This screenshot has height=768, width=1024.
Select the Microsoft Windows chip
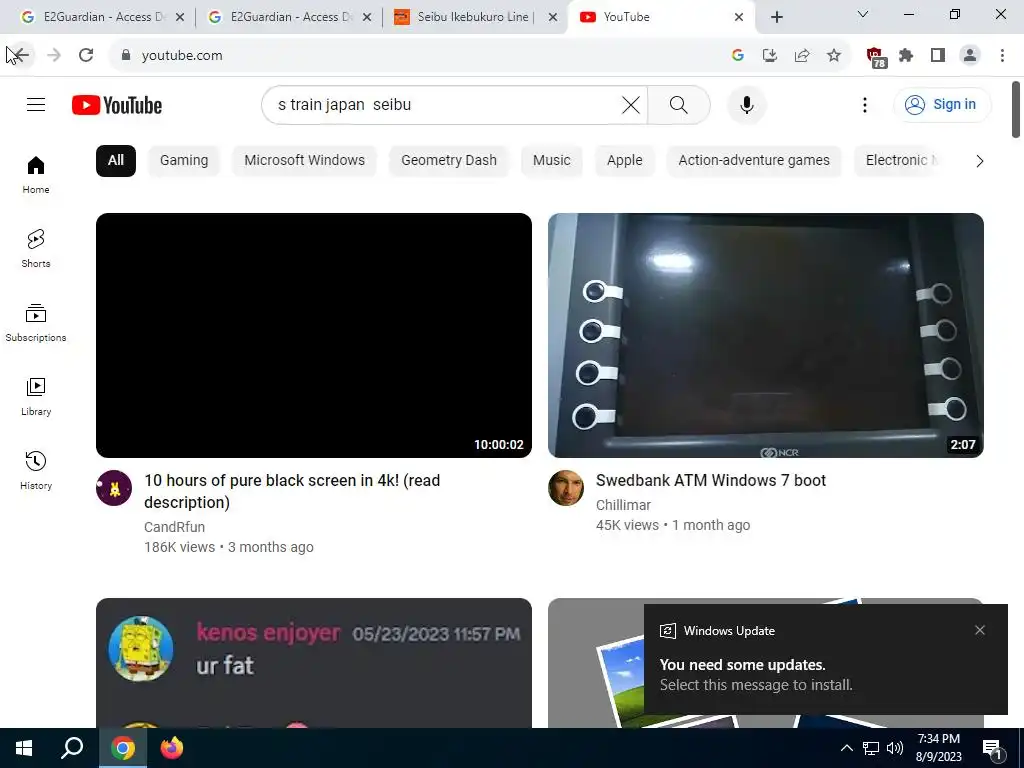click(x=304, y=161)
